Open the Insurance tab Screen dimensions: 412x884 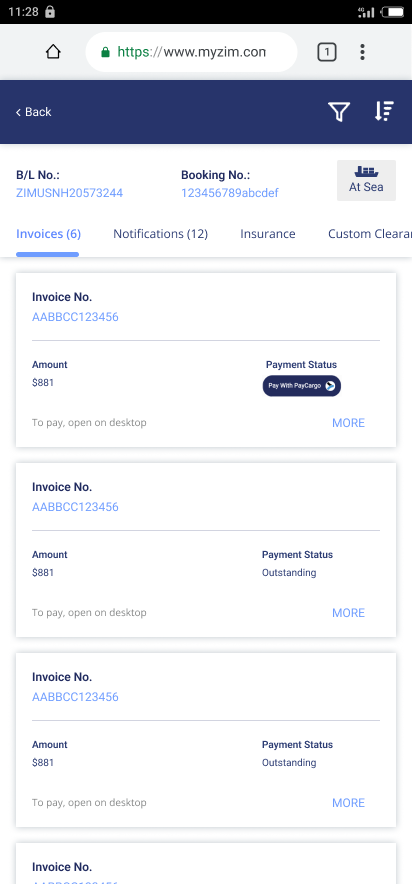[x=268, y=234]
